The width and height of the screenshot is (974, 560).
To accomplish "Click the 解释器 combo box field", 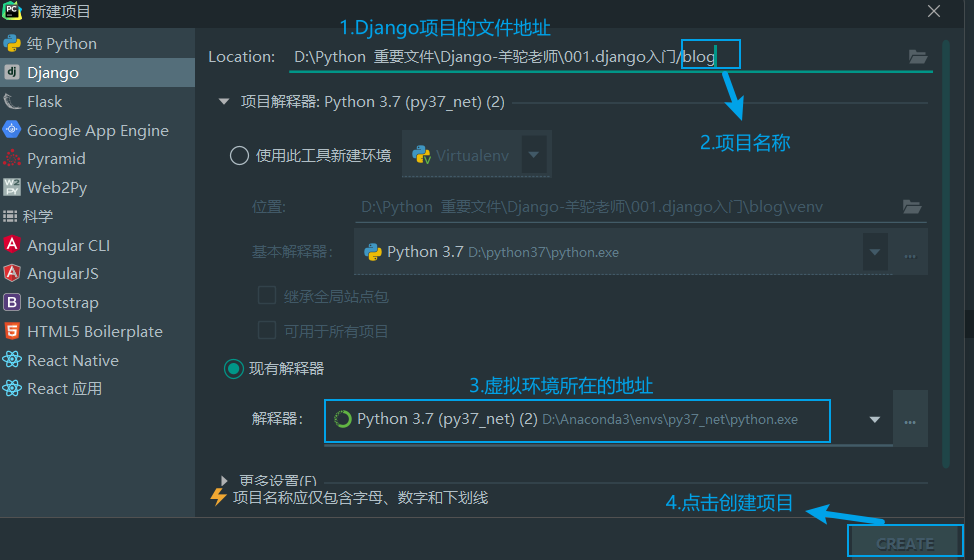I will coord(608,420).
